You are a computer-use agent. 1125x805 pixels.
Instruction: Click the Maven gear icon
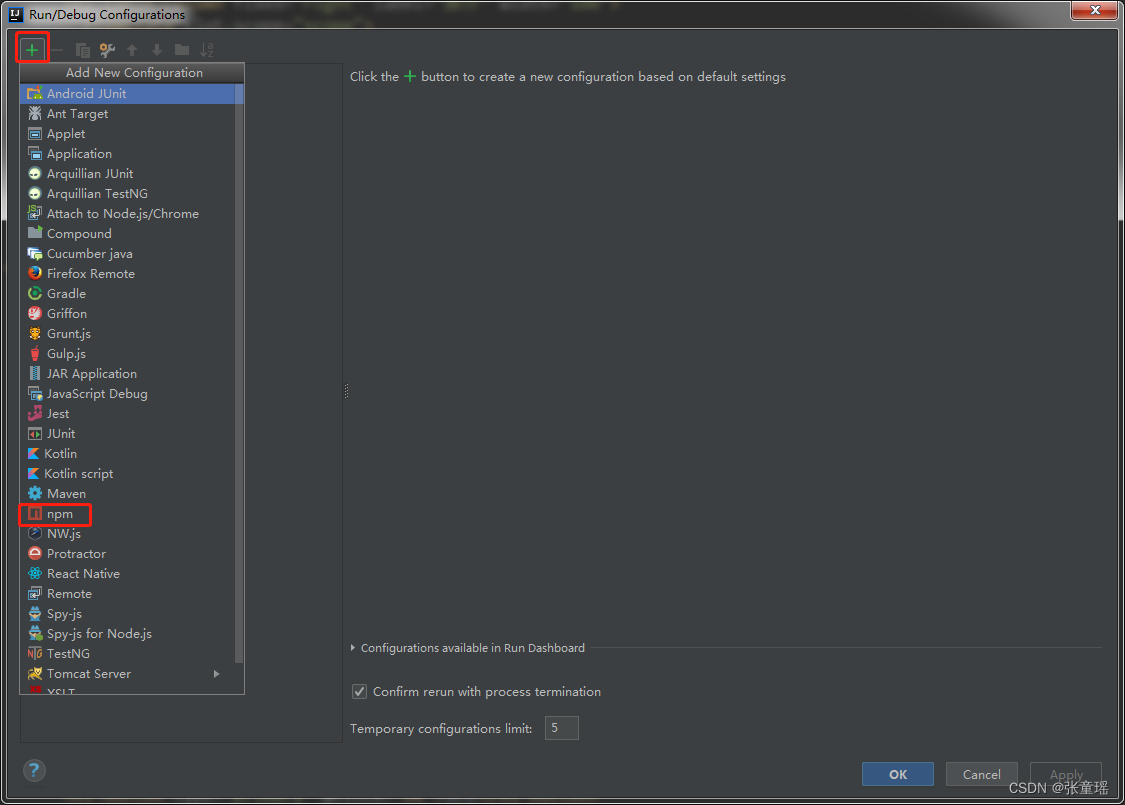34,494
